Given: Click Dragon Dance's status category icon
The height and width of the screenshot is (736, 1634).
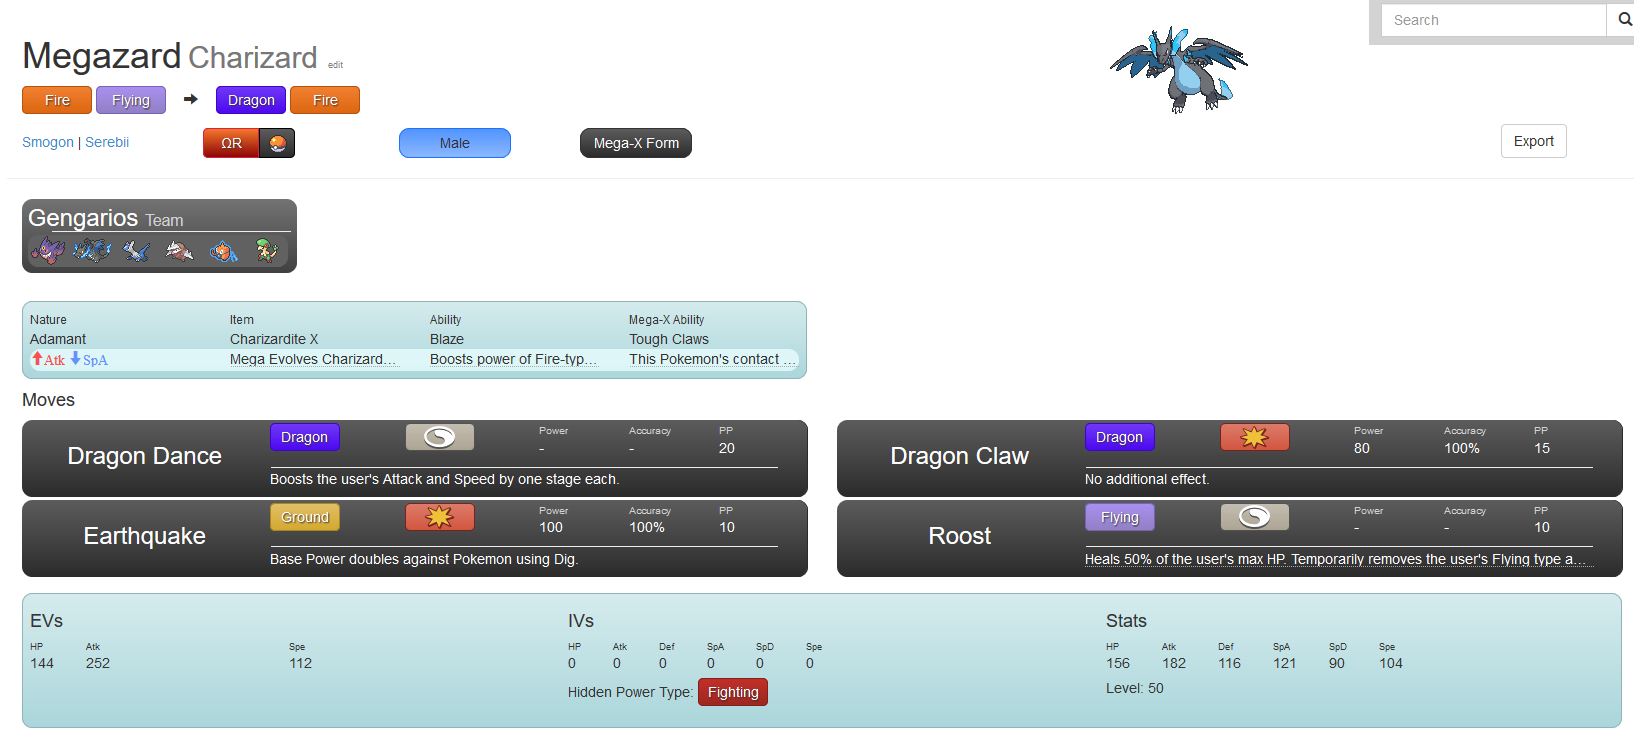Looking at the screenshot, I should 439,437.
